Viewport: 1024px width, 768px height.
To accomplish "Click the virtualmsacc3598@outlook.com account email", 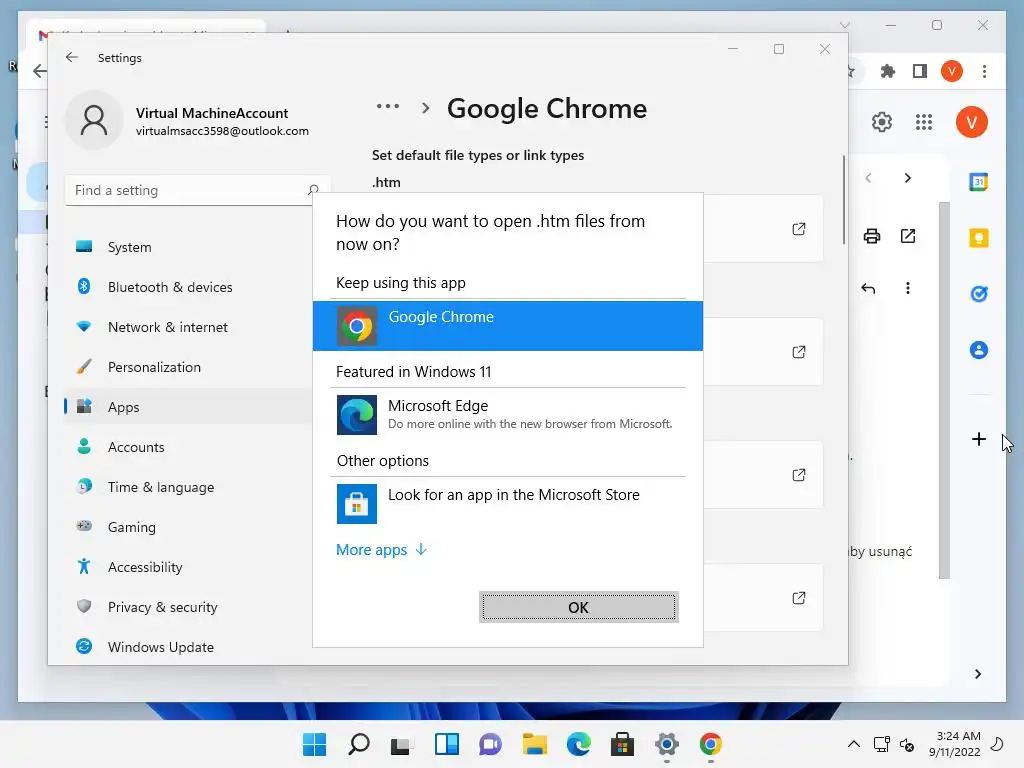I will click(222, 131).
